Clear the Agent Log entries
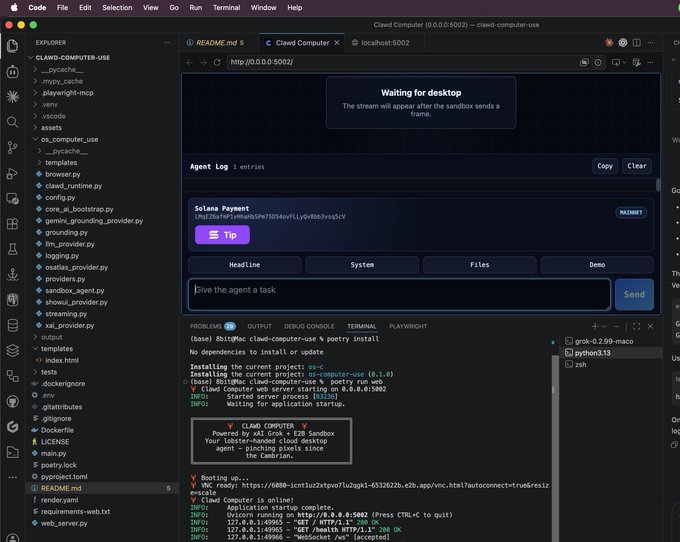The image size is (680, 542). pos(637,166)
